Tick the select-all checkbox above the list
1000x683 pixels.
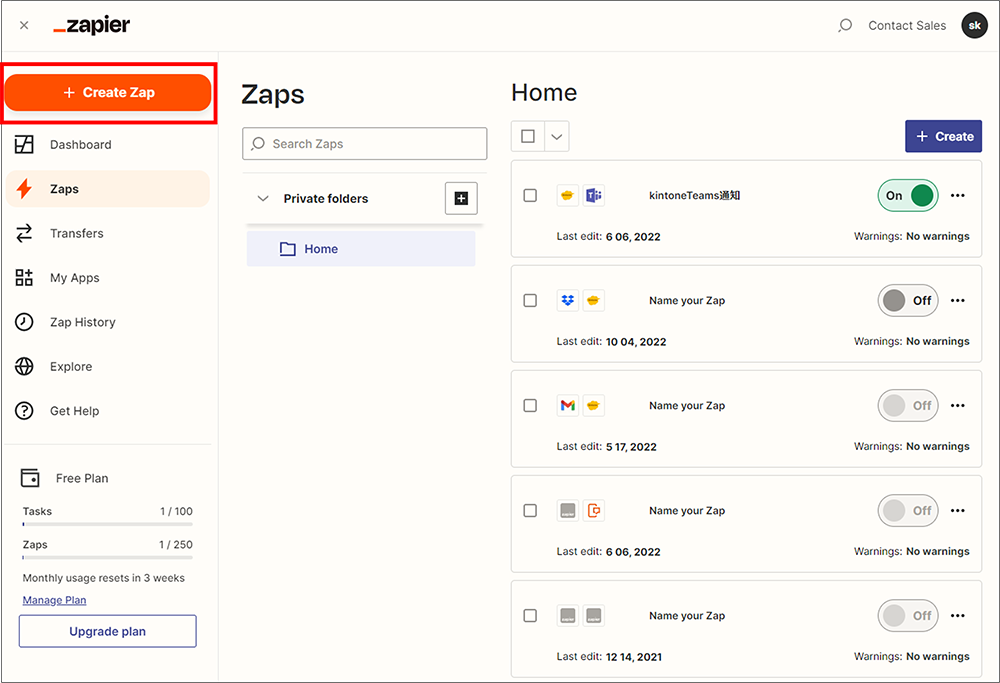click(528, 136)
